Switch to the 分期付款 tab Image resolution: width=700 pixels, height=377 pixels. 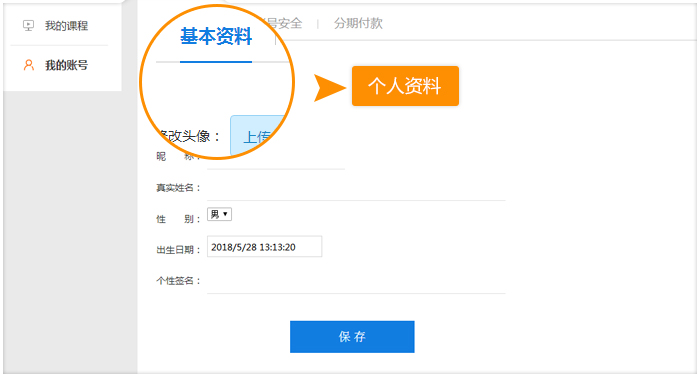click(x=358, y=23)
